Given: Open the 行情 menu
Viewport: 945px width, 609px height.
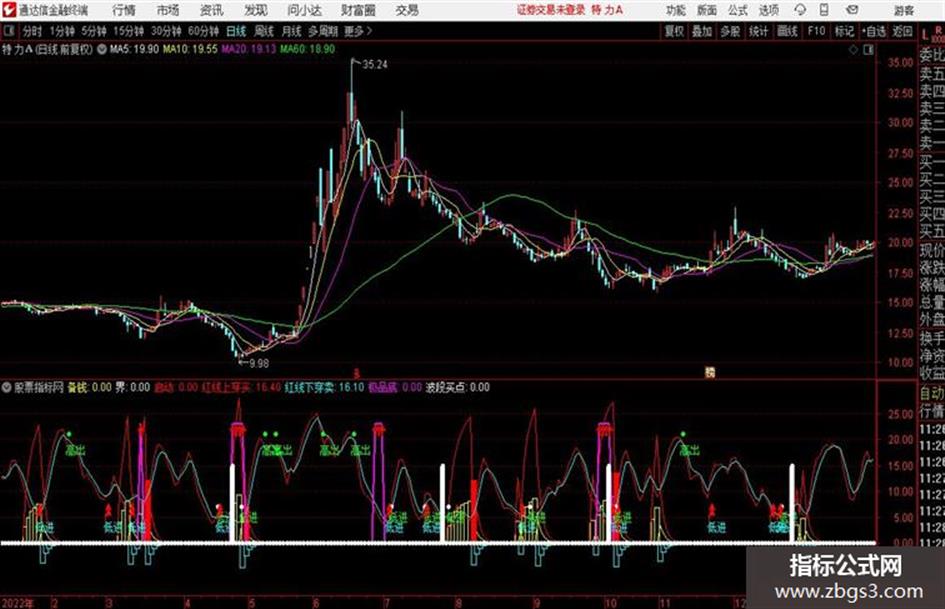Looking at the screenshot, I should point(124,10).
